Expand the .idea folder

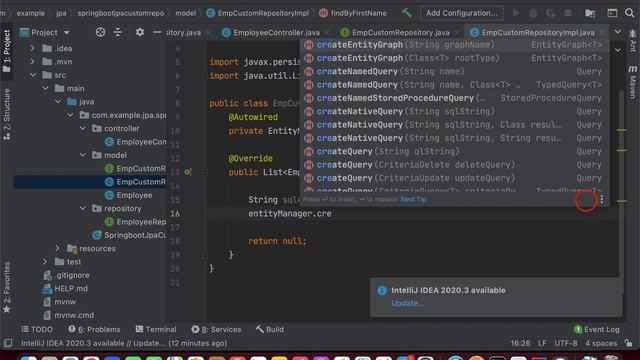(32, 48)
